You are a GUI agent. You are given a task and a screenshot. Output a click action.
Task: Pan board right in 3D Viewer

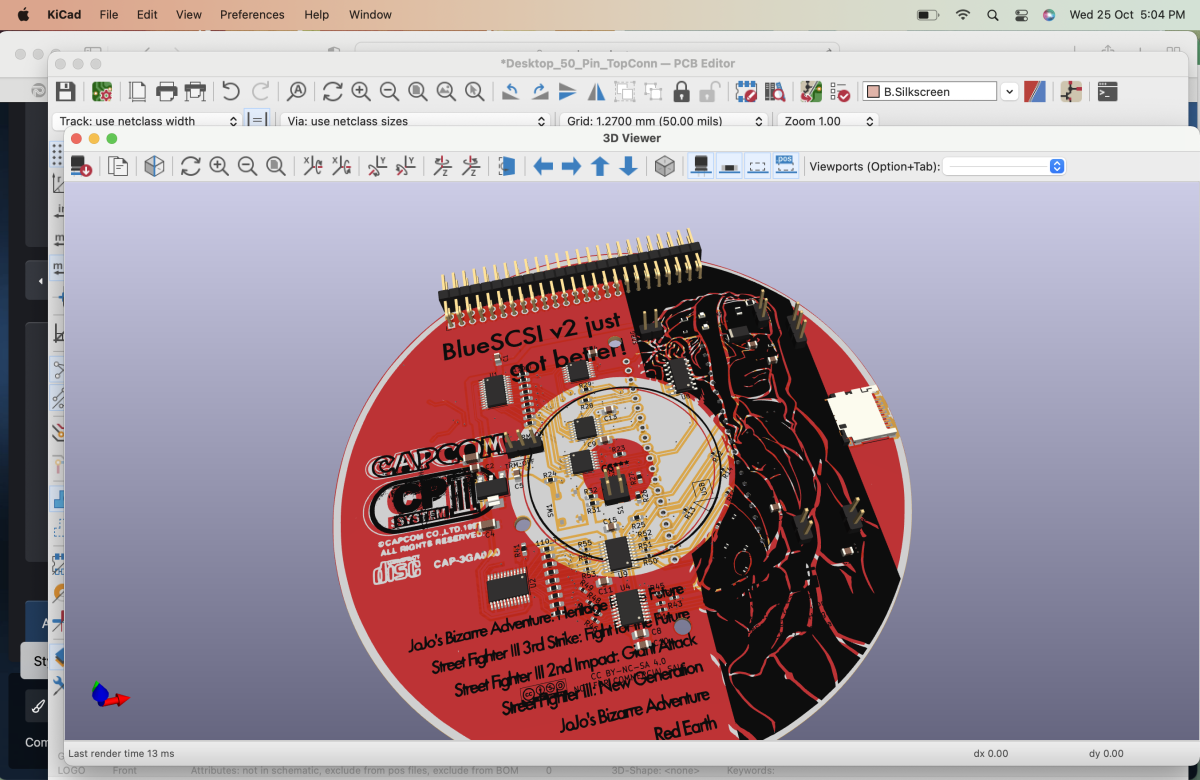pyautogui.click(x=571, y=167)
